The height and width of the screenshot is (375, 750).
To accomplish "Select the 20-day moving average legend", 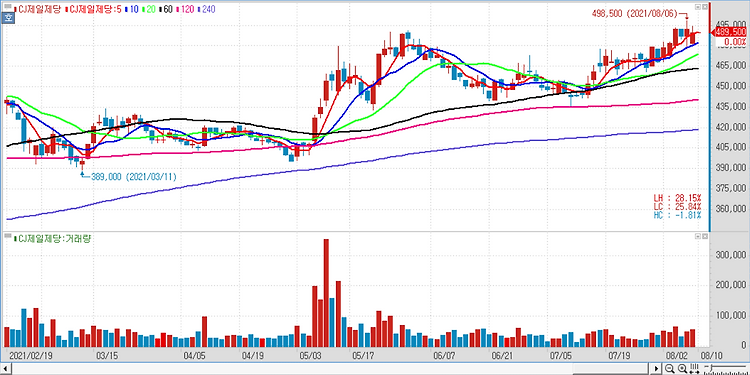I will coord(149,9).
